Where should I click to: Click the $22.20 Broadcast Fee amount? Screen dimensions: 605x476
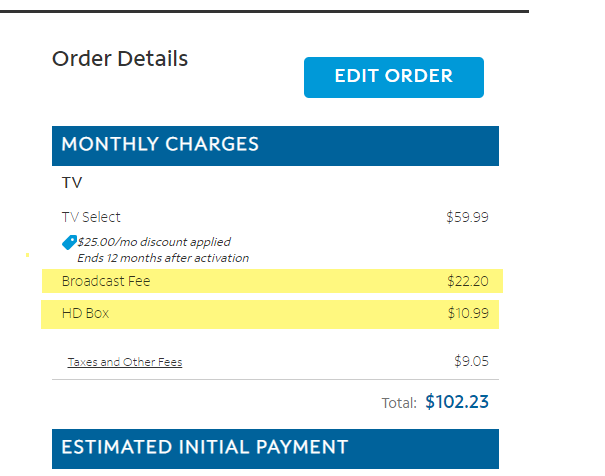pos(467,281)
